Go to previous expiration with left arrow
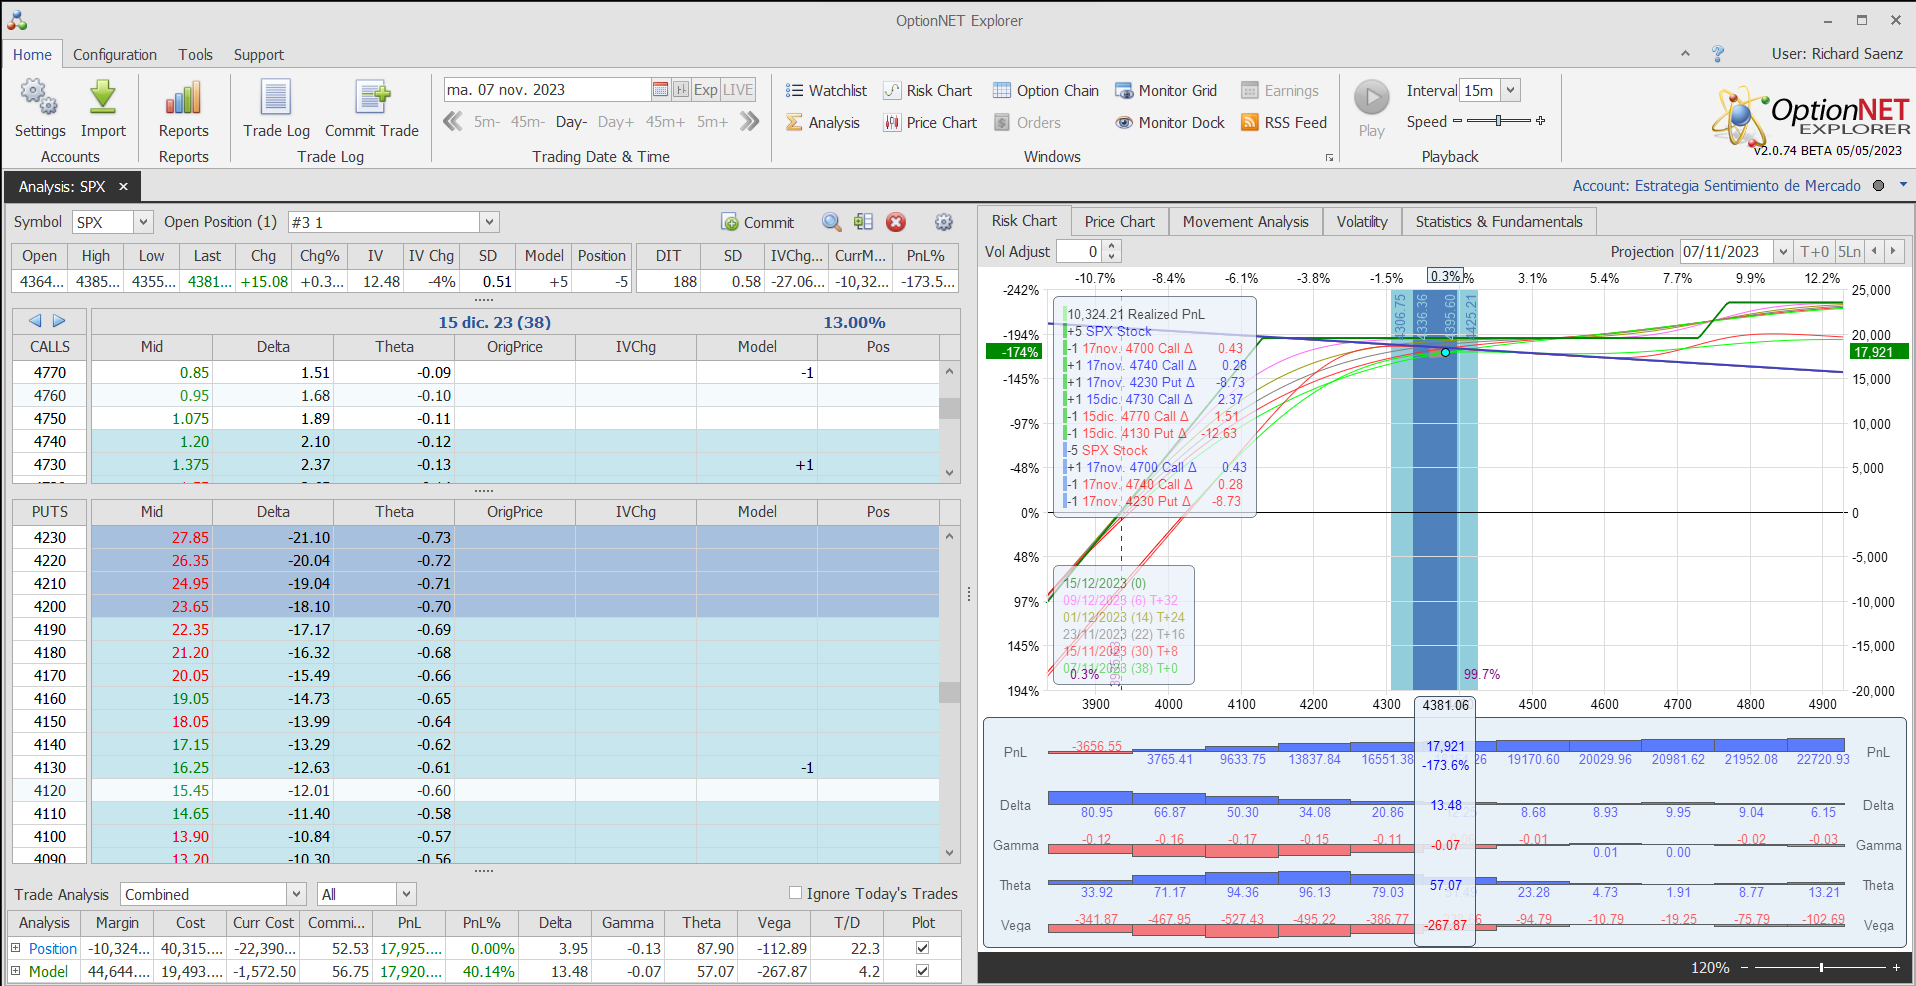The height and width of the screenshot is (986, 1916). [35, 321]
